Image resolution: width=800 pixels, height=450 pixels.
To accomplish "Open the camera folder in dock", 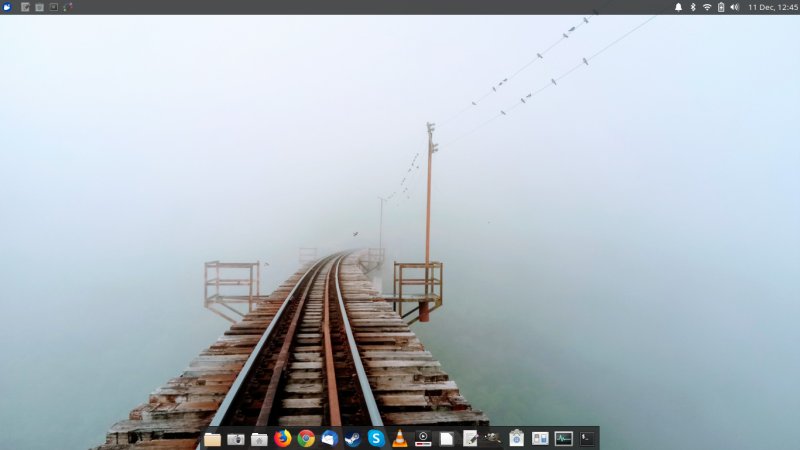I will [x=236, y=438].
